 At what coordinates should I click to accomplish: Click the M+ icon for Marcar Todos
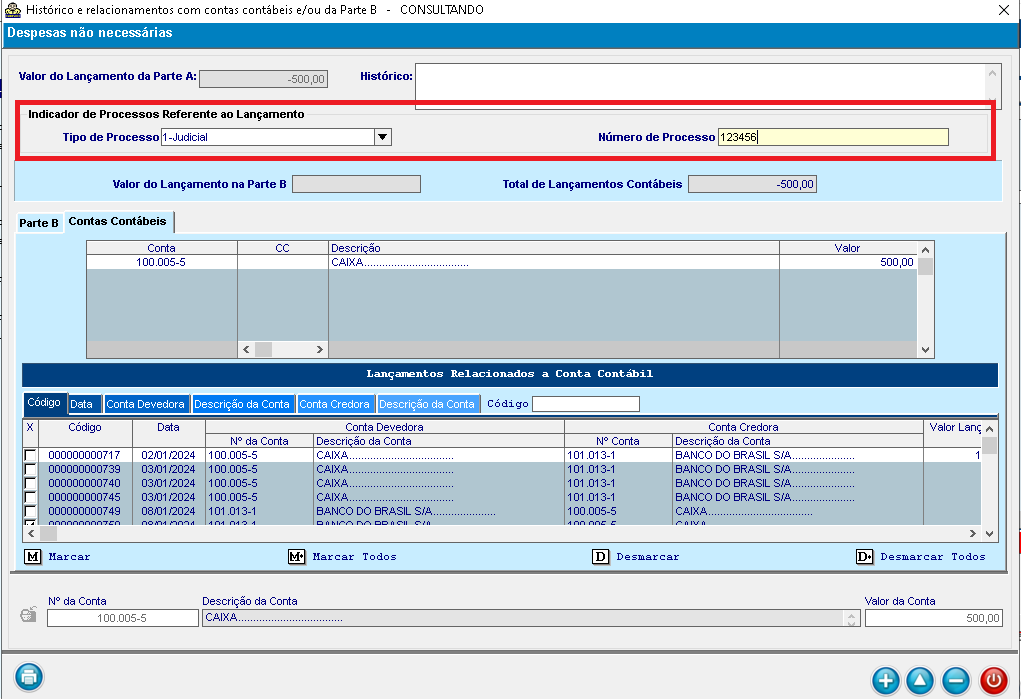coord(296,556)
